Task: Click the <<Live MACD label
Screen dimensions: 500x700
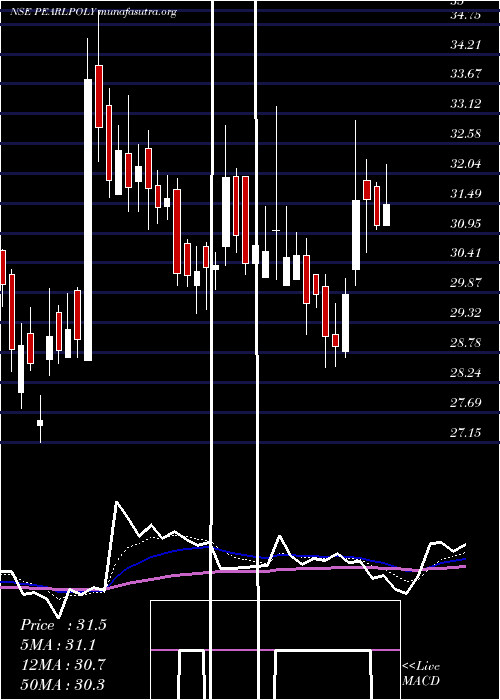Action: [421, 673]
